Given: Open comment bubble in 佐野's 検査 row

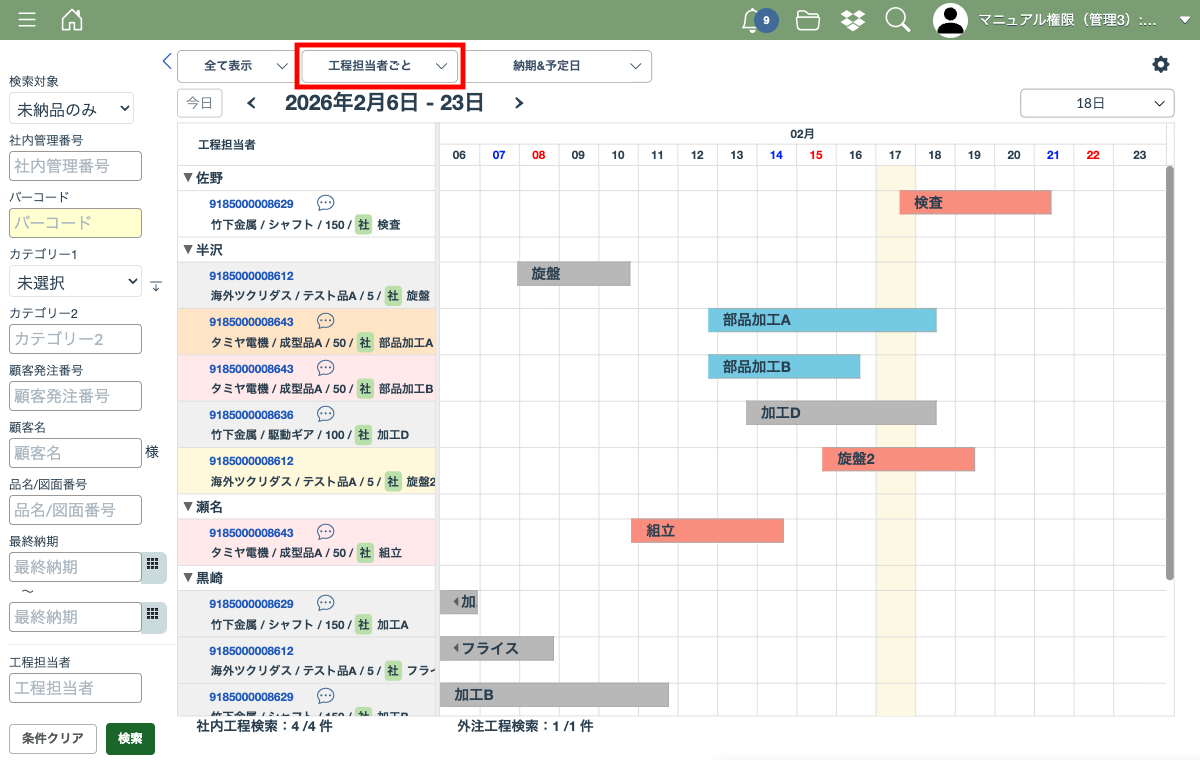Looking at the screenshot, I should point(325,203).
